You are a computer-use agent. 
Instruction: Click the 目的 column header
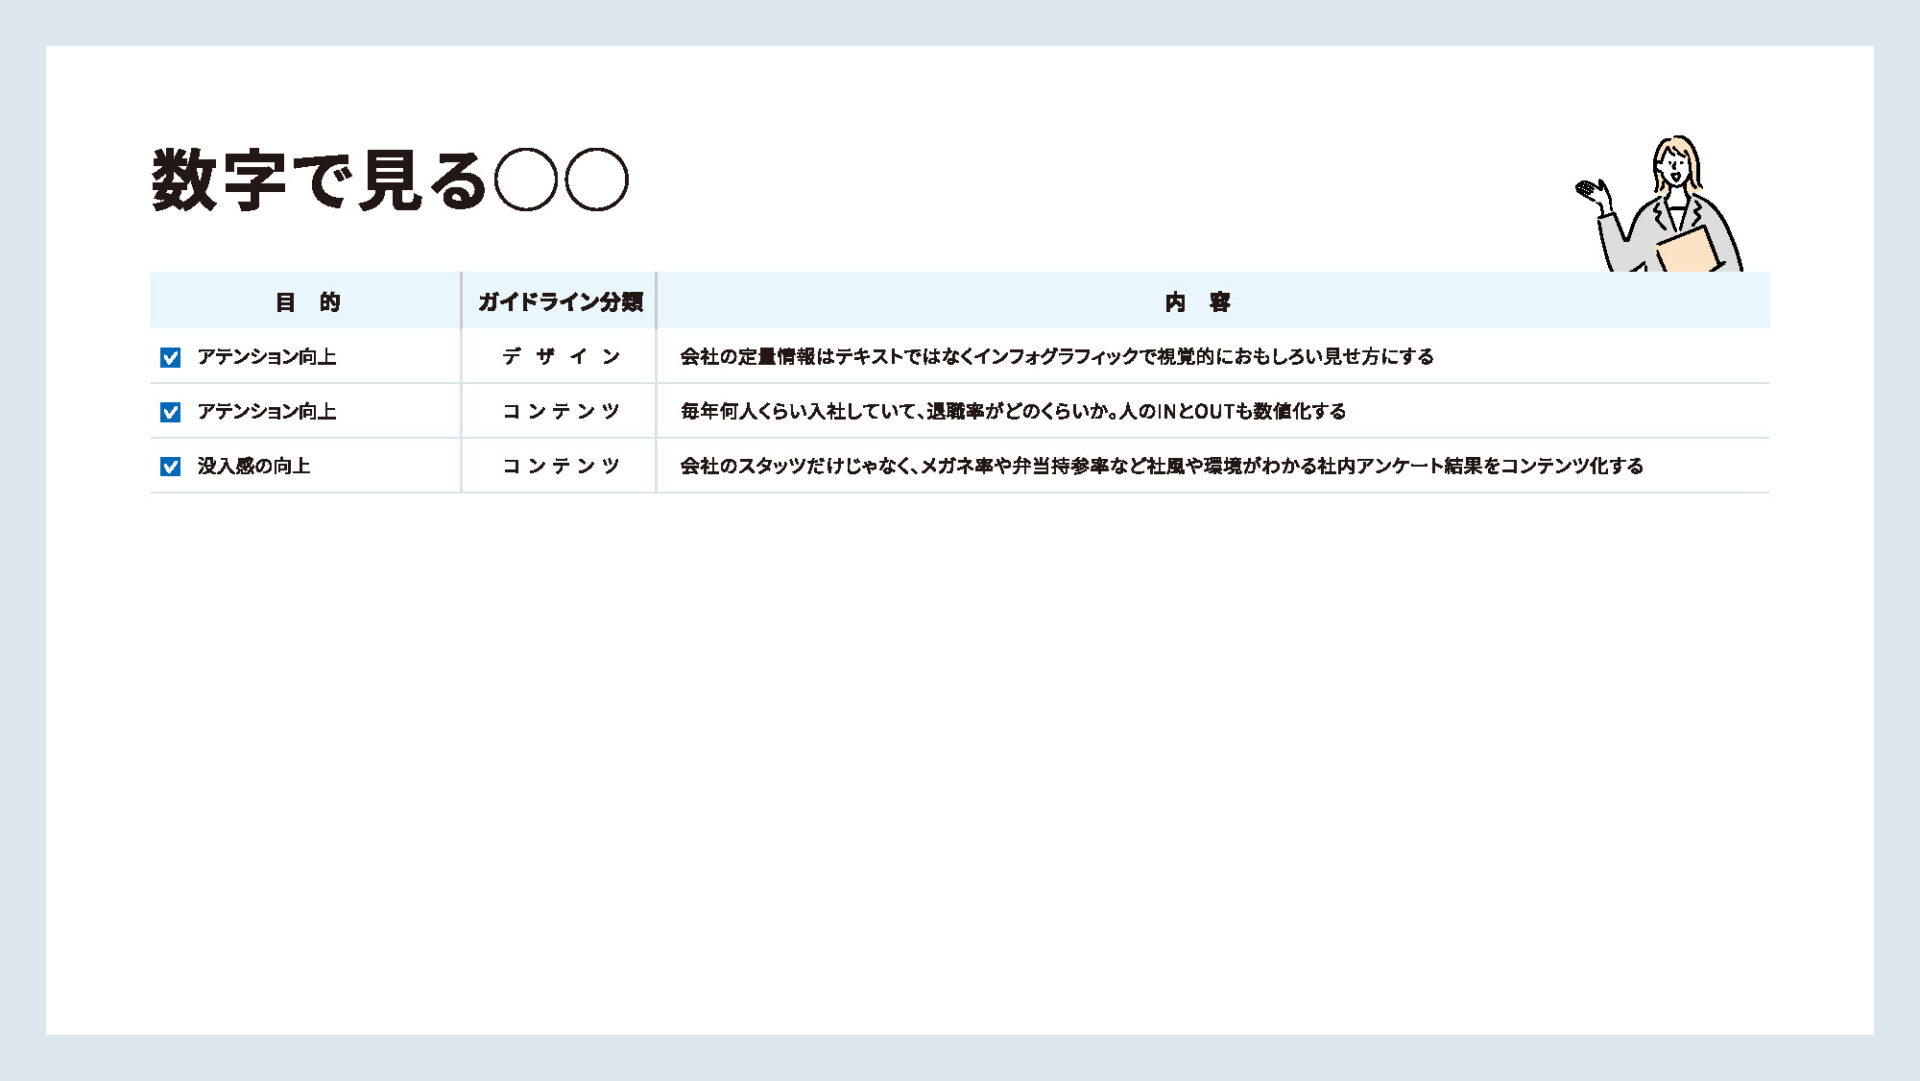click(307, 301)
